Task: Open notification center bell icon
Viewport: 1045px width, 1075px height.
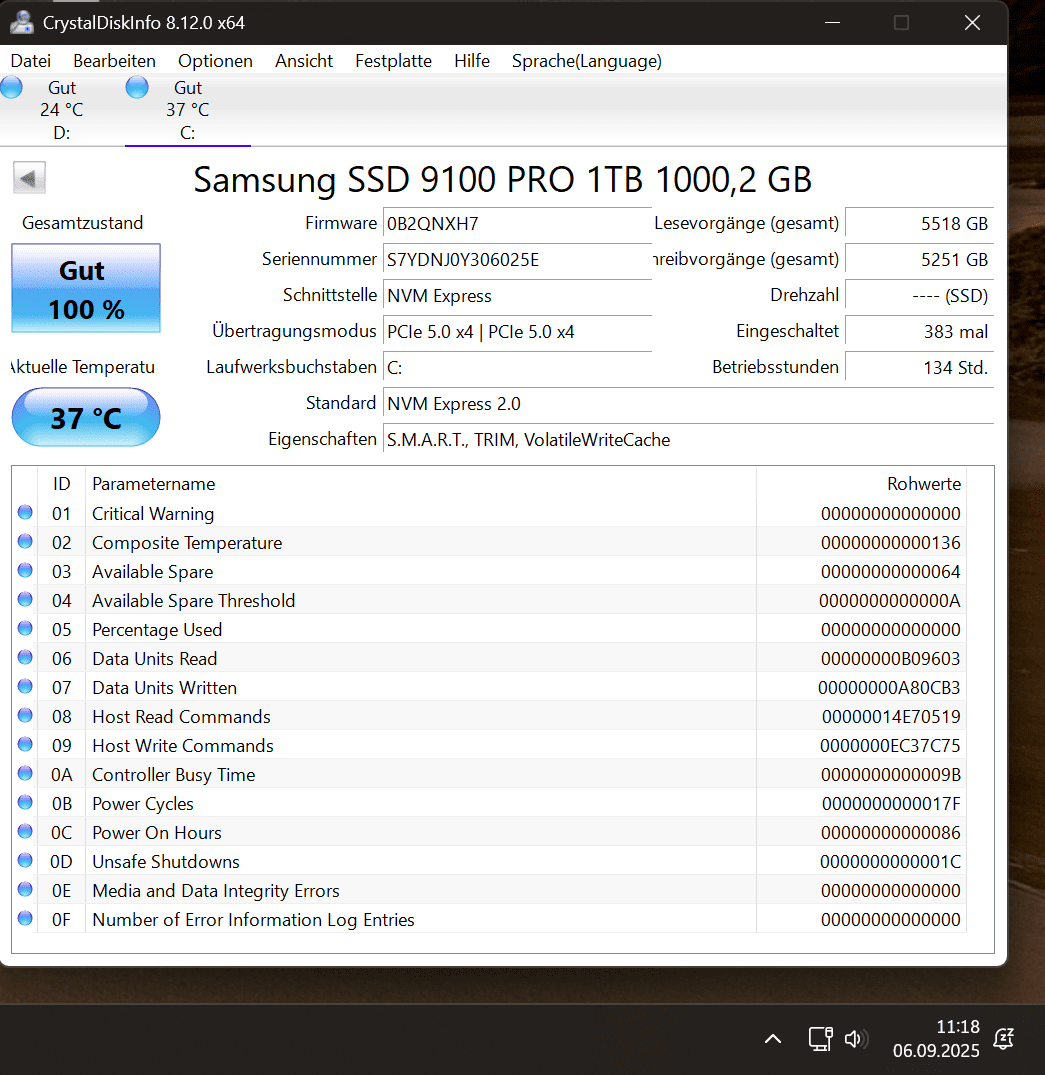Action: tap(1003, 1039)
